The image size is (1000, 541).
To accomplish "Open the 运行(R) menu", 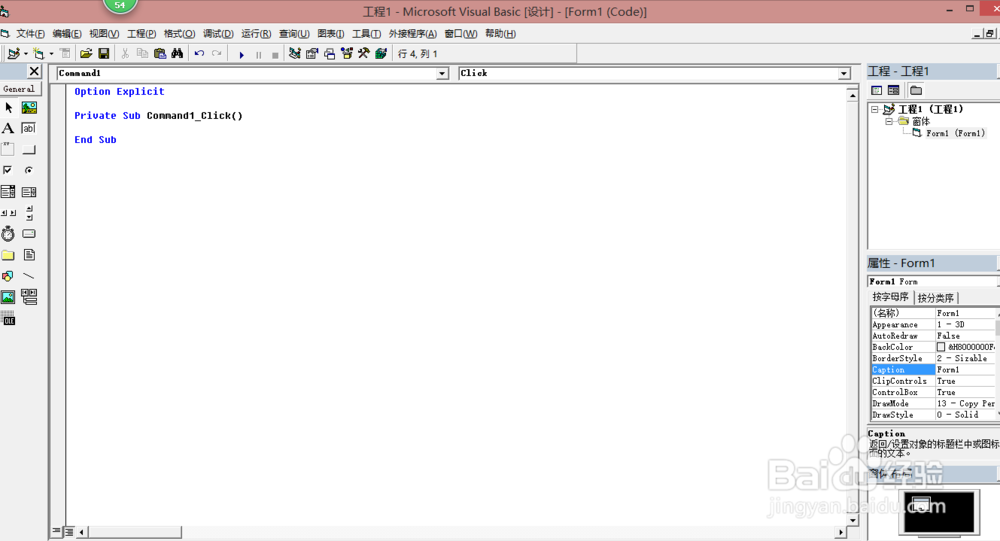I will point(256,34).
